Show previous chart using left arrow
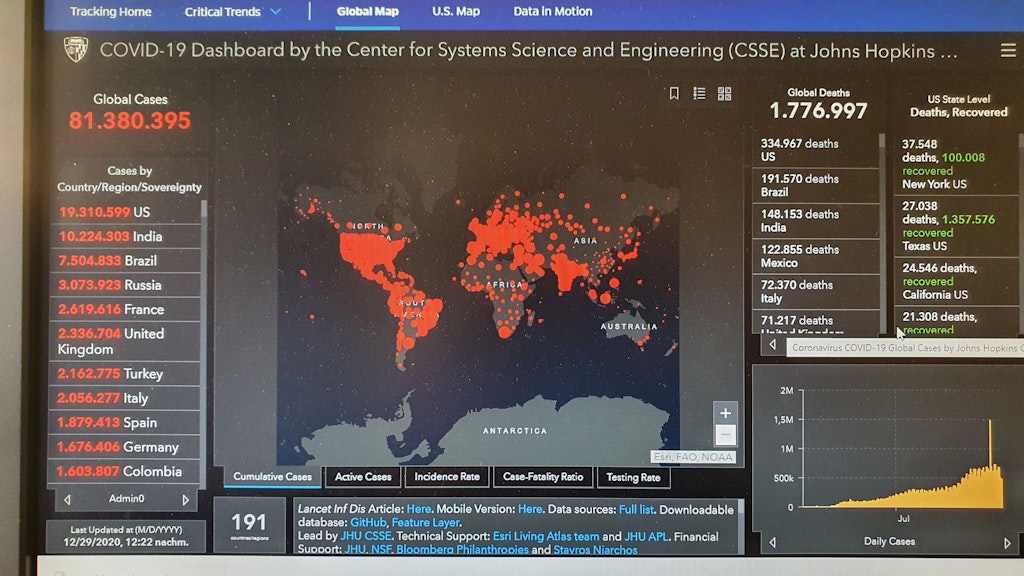This screenshot has width=1024, height=576. [773, 542]
